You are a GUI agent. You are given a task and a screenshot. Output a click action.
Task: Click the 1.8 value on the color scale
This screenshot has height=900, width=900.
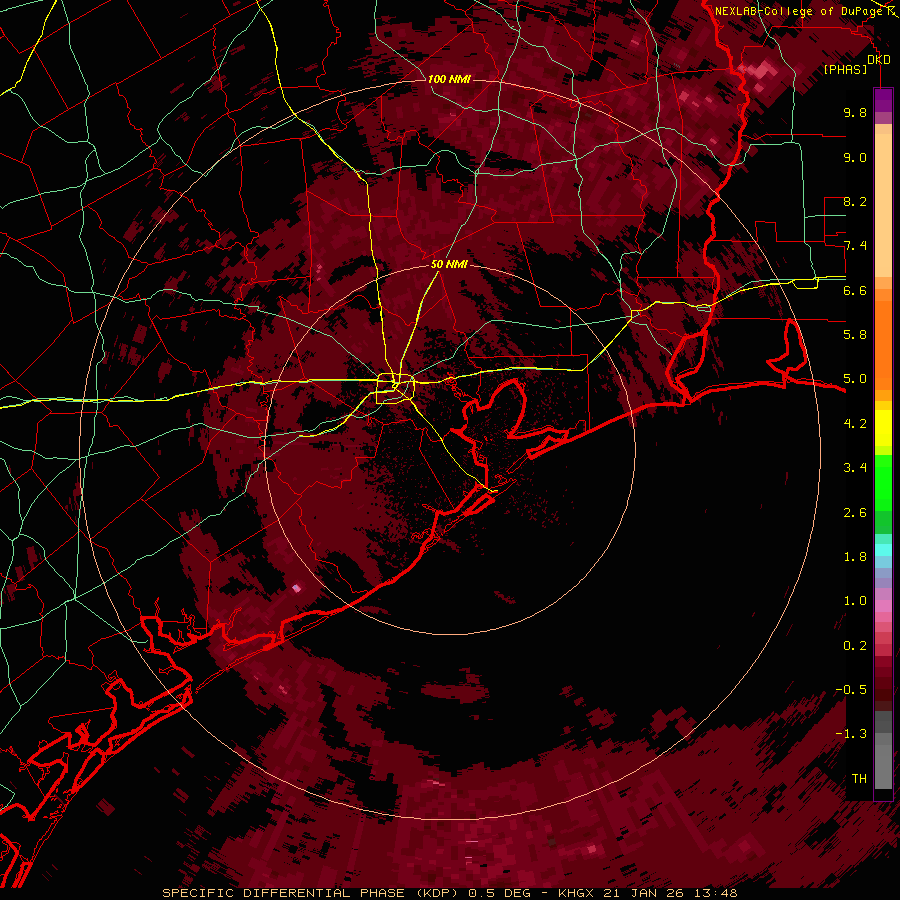pyautogui.click(x=855, y=557)
